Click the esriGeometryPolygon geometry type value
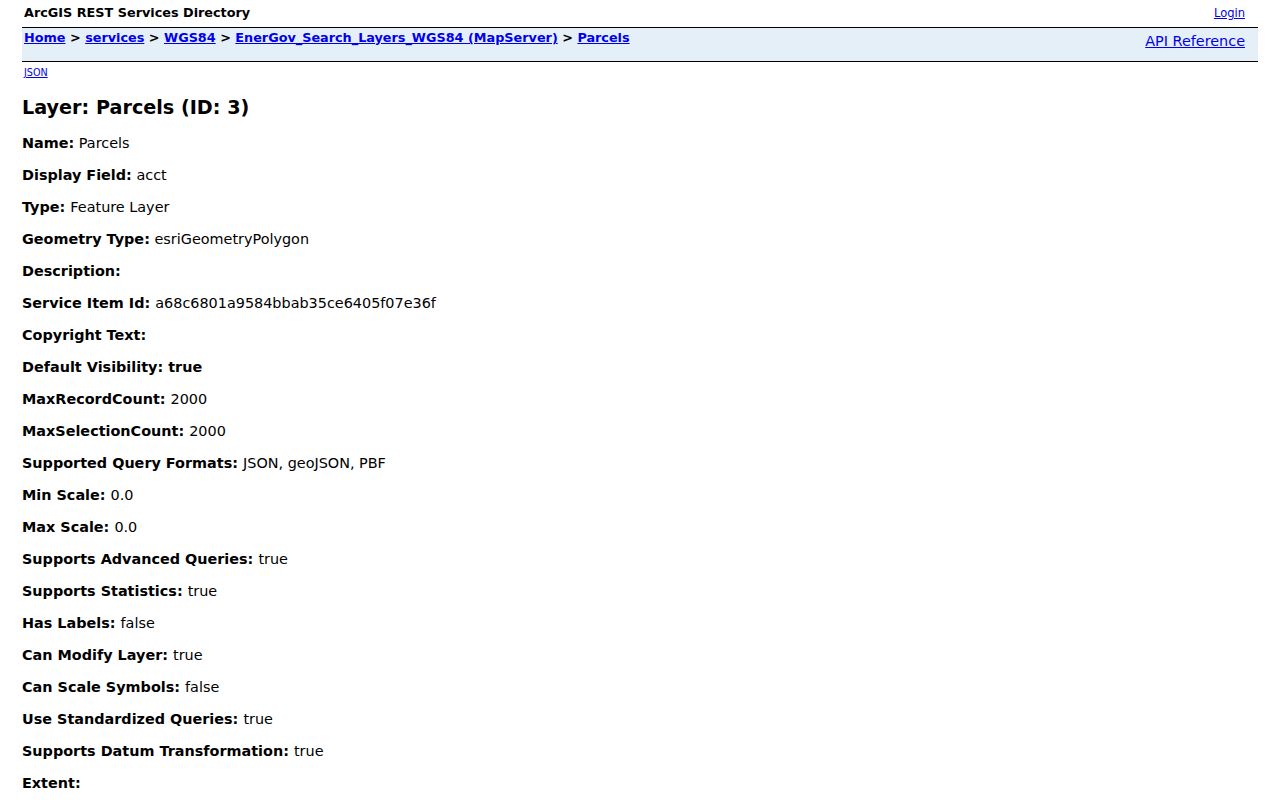Viewport: 1280px width, 800px height. coord(232,239)
